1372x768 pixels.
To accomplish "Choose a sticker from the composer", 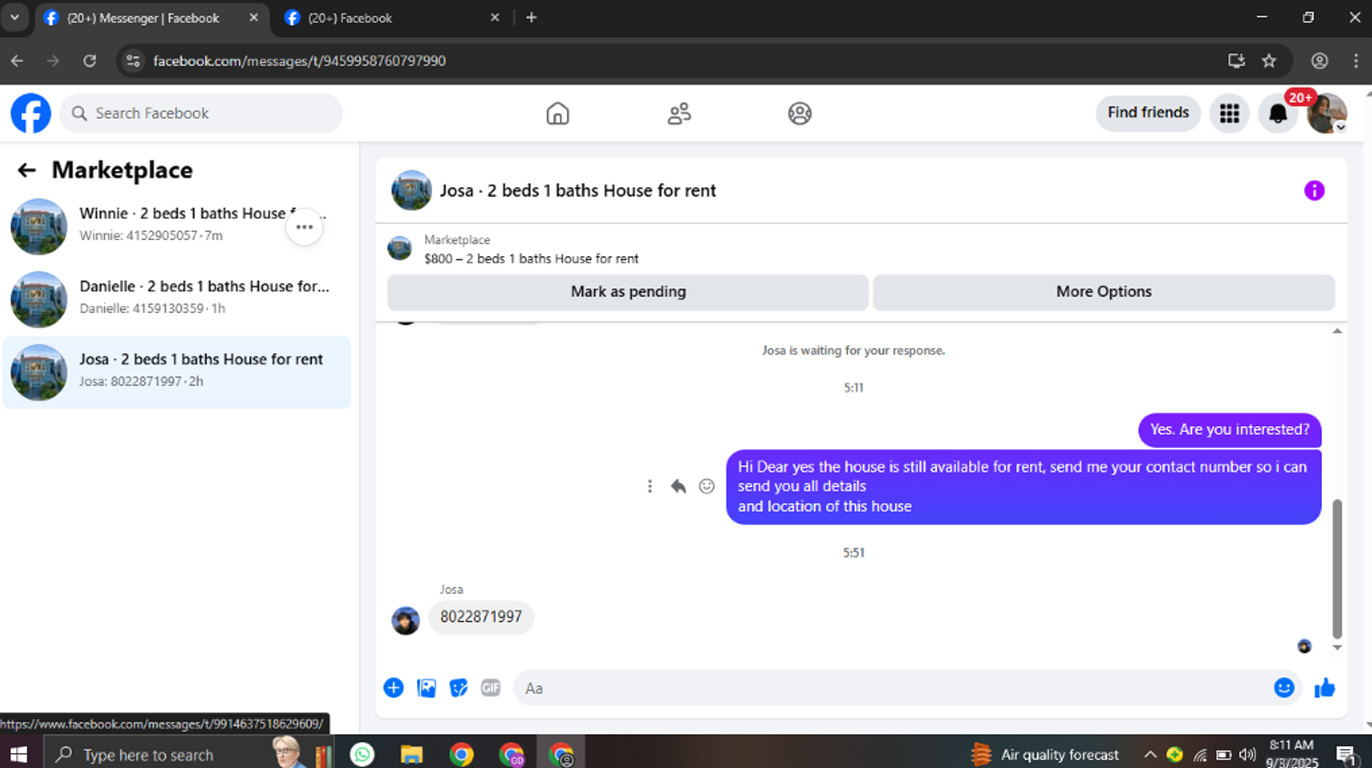I will [x=458, y=688].
